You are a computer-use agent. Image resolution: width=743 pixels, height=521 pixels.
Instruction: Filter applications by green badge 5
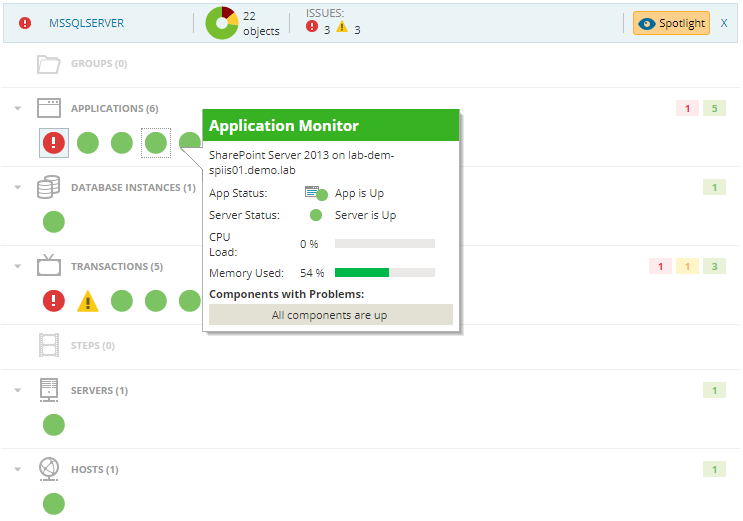[x=714, y=109]
